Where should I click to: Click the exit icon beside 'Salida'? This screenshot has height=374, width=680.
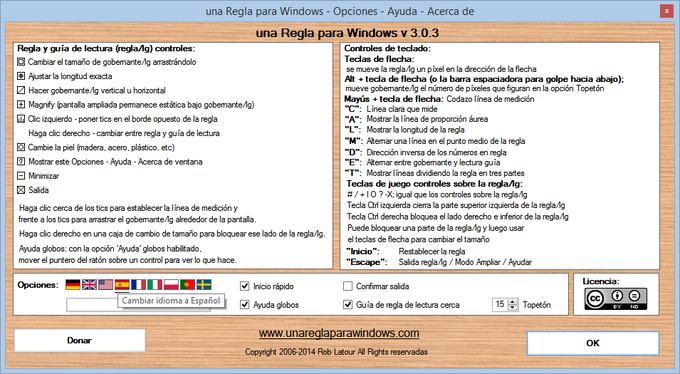point(21,190)
